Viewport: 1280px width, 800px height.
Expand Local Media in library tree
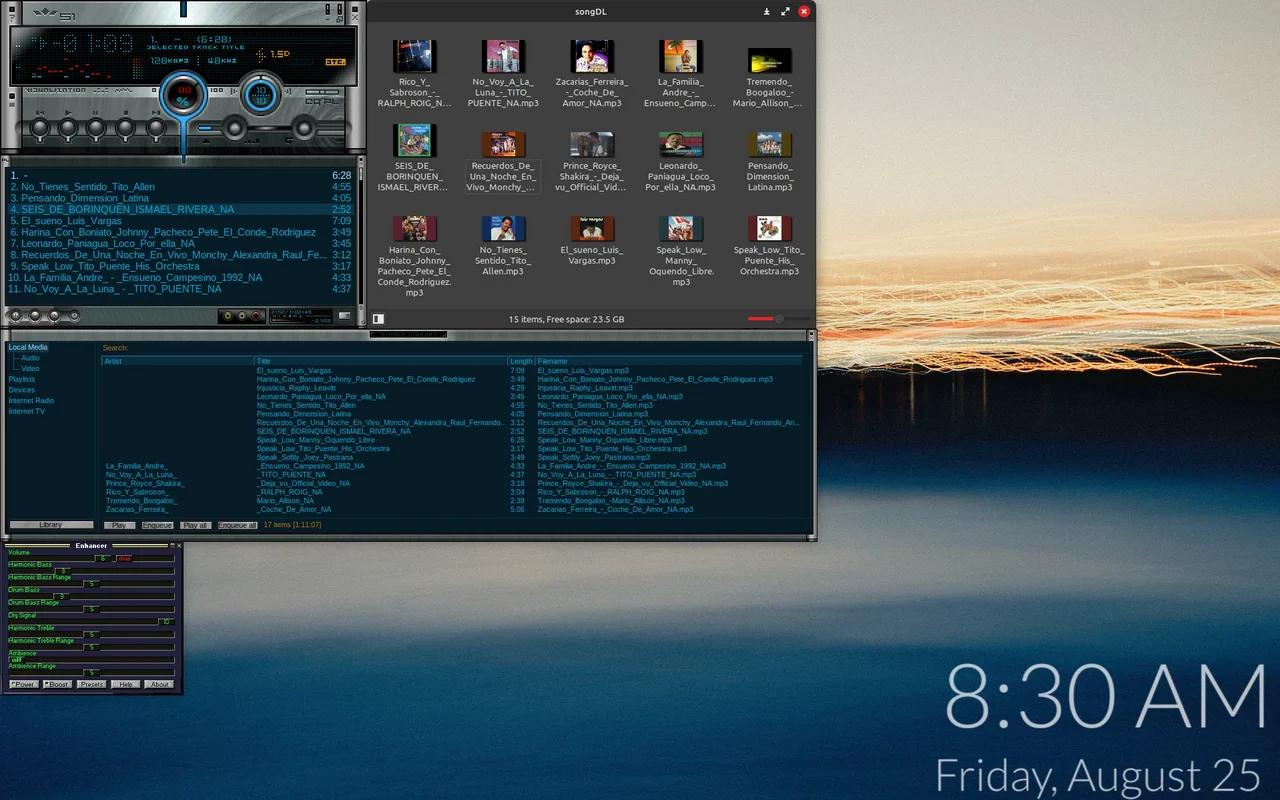(x=28, y=347)
